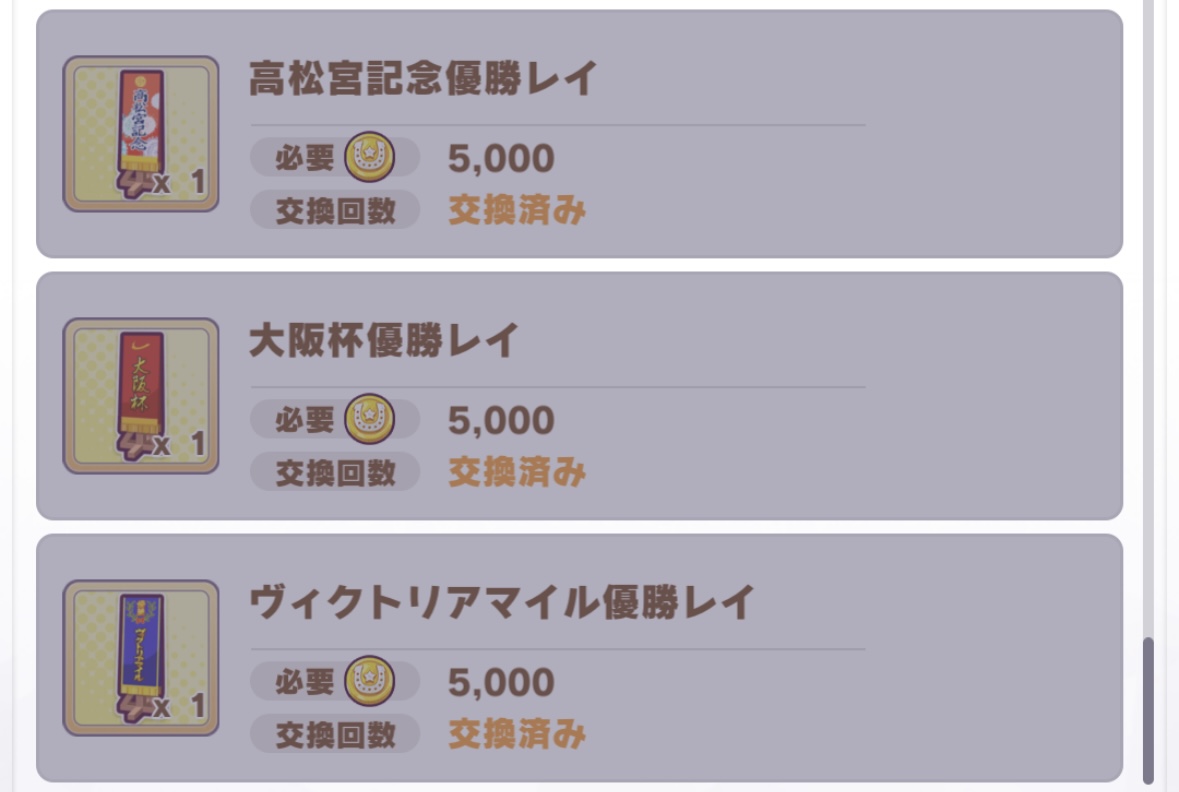Click the vertical scrollbar thumb

(1148, 710)
